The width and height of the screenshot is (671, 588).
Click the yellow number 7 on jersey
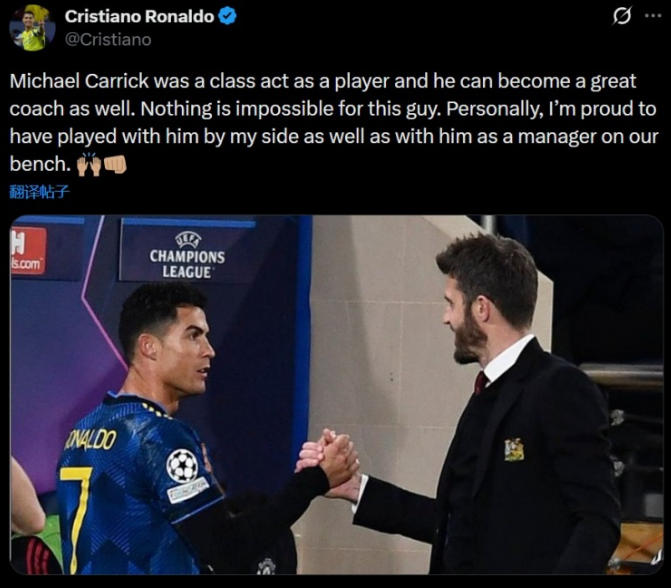77,519
